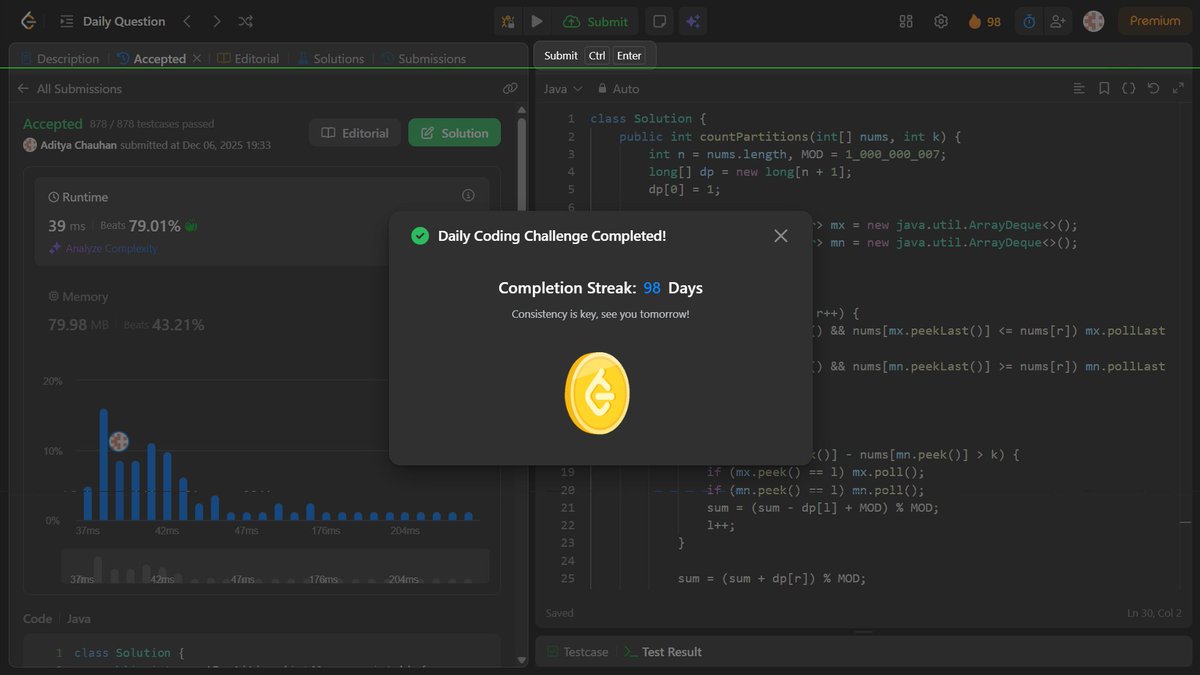
Task: Open settings gear in top bar
Action: 941,21
